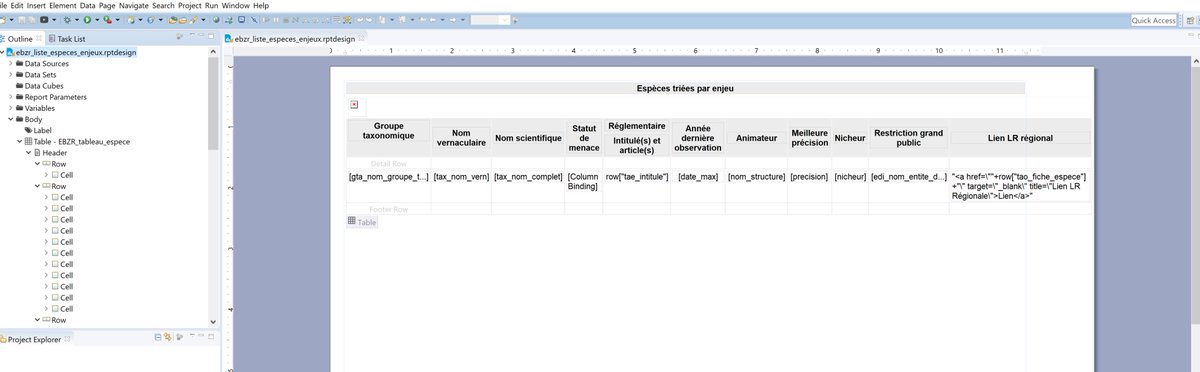
Task: Open dropdown arrow next to Debug icon
Action: [77, 20]
